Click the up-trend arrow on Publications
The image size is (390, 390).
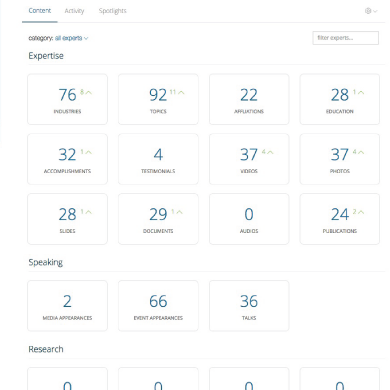361,212
